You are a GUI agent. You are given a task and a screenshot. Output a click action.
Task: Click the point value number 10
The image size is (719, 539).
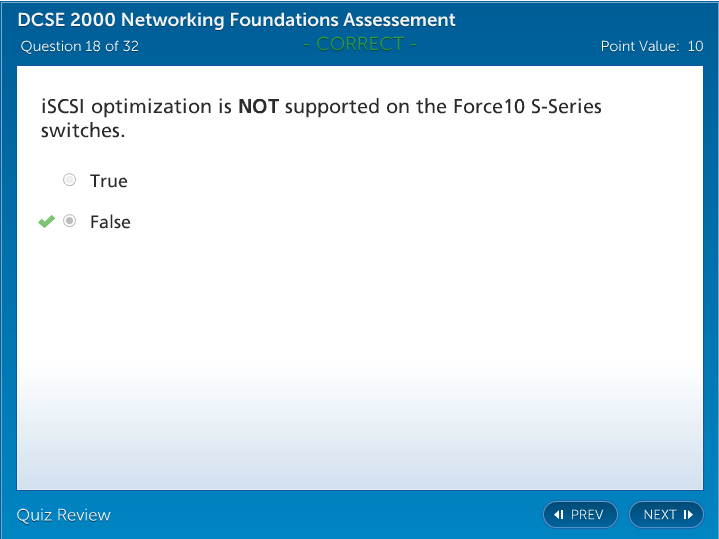click(695, 46)
